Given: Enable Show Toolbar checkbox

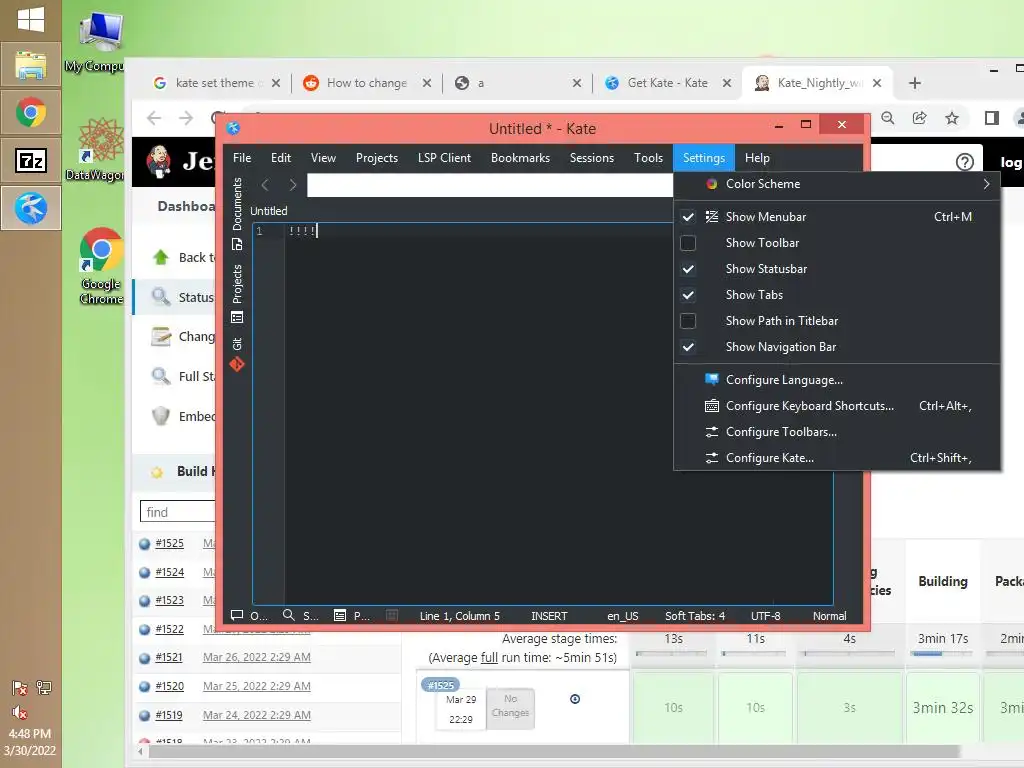Looking at the screenshot, I should pos(688,243).
